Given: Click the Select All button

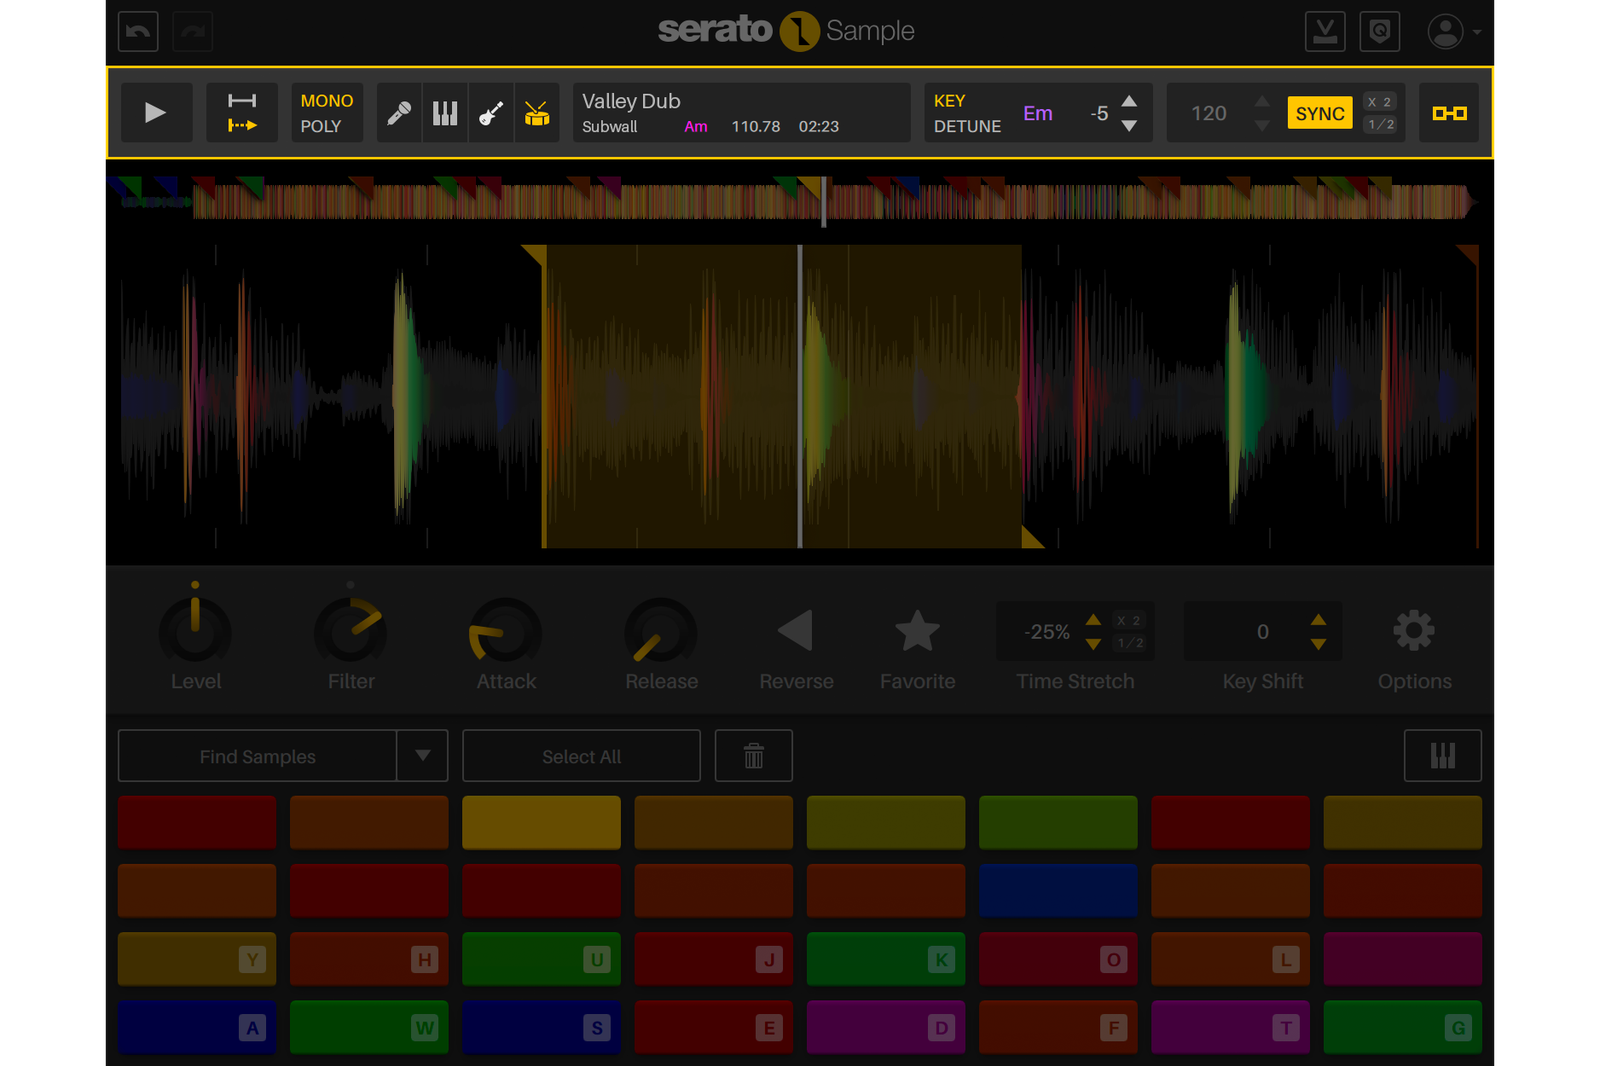Looking at the screenshot, I should coord(581,755).
